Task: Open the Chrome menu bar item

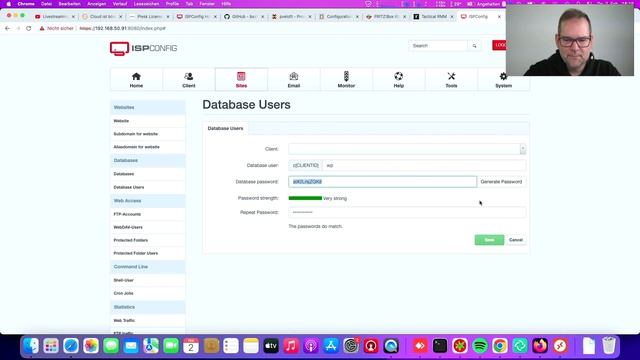Action: (x=26, y=4)
